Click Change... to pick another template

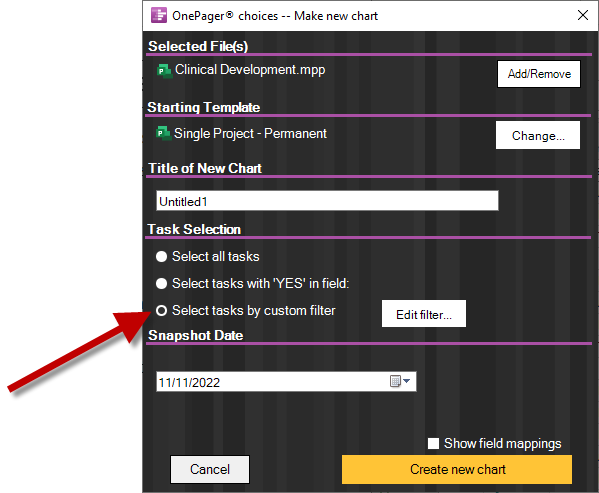point(538,135)
